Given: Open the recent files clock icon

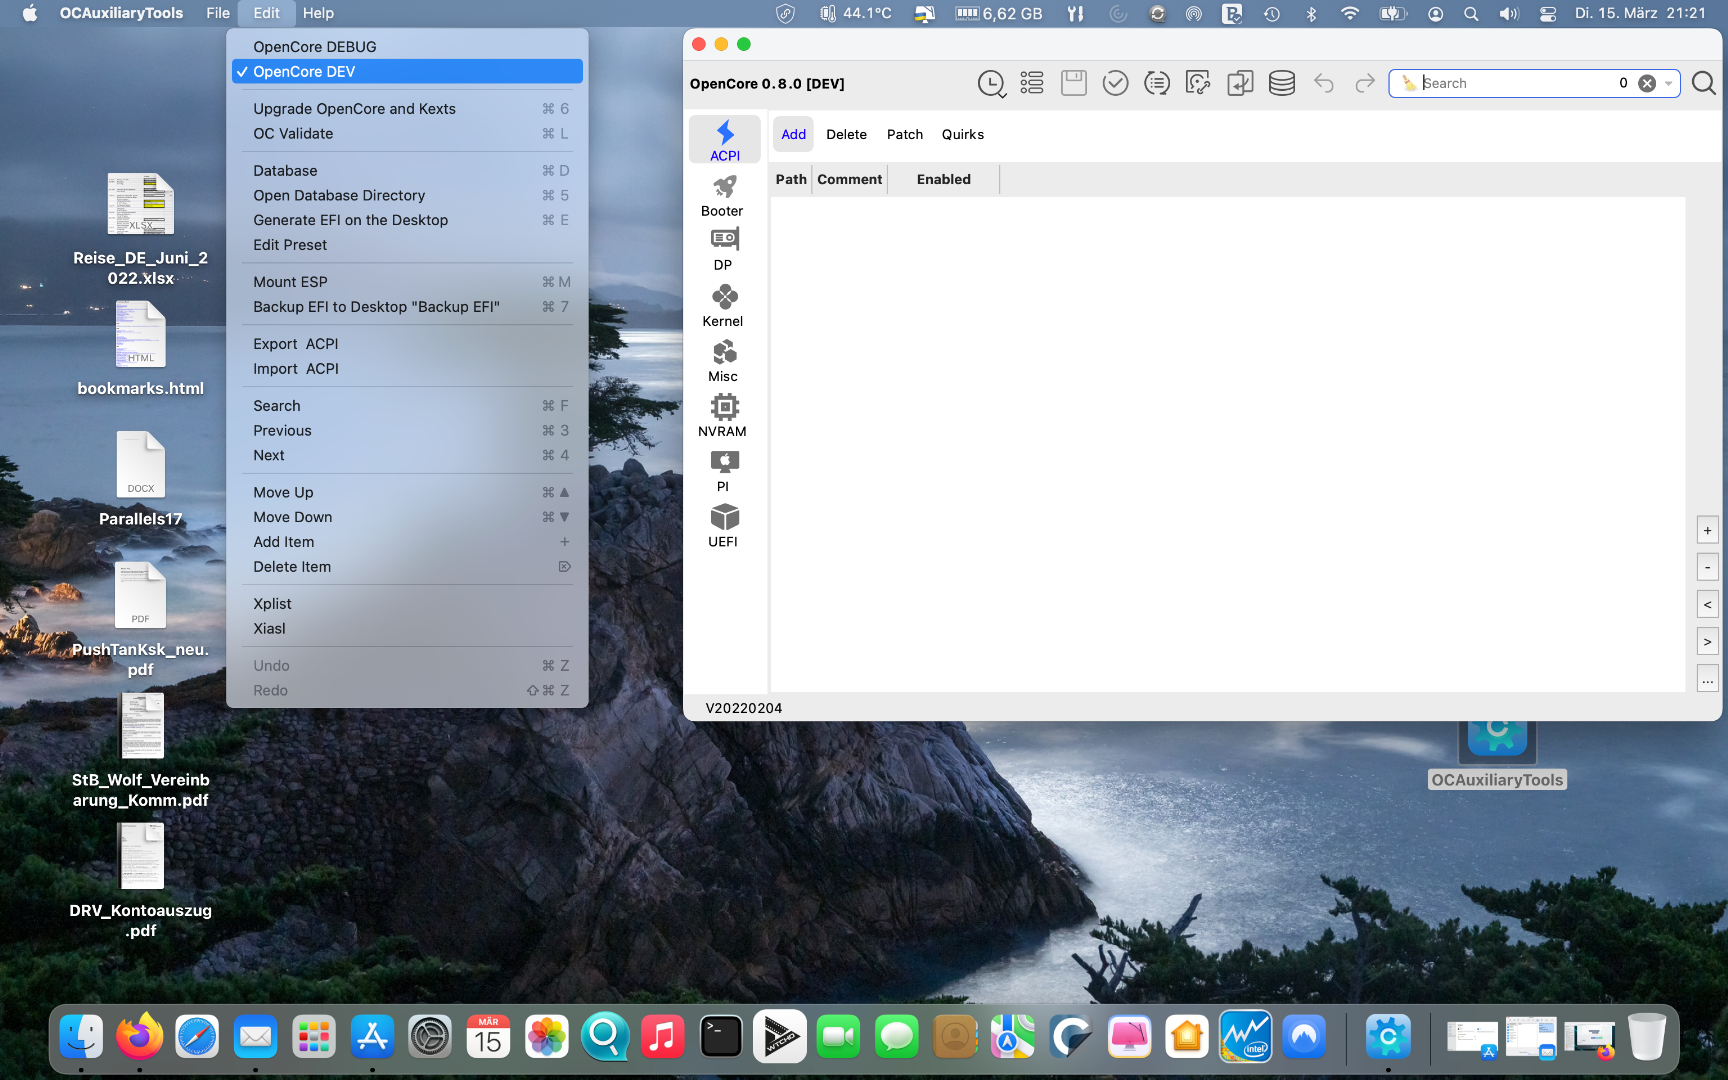Looking at the screenshot, I should click(991, 84).
